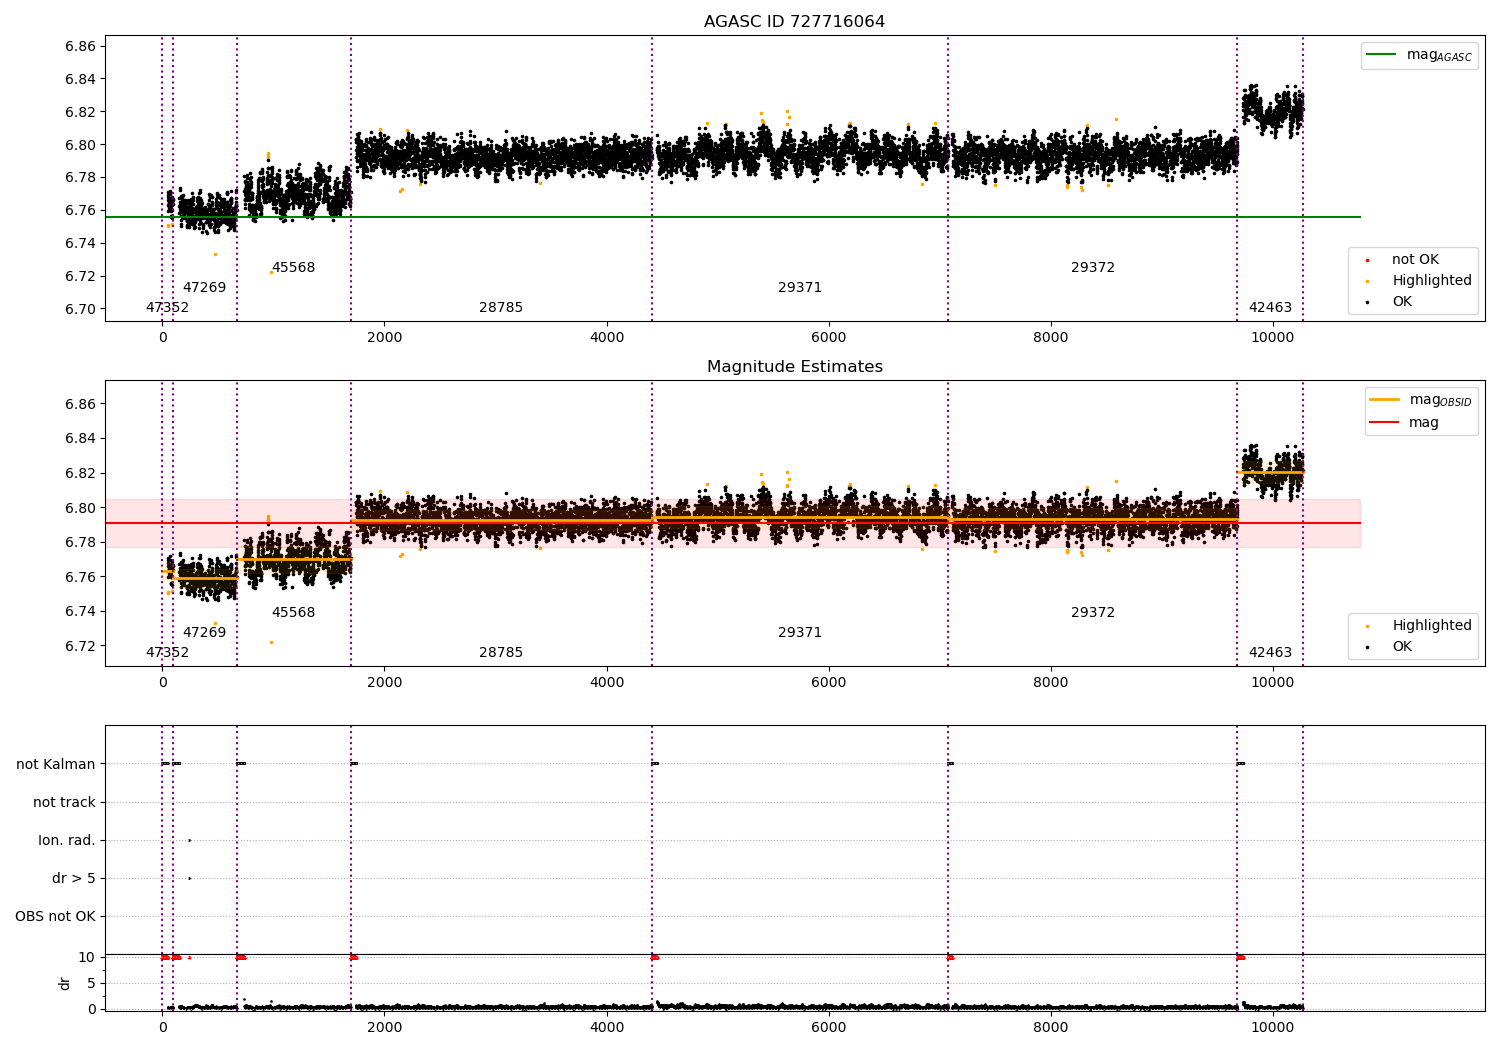Click the 'not track' axis label
1500x1050 pixels.
point(64,802)
